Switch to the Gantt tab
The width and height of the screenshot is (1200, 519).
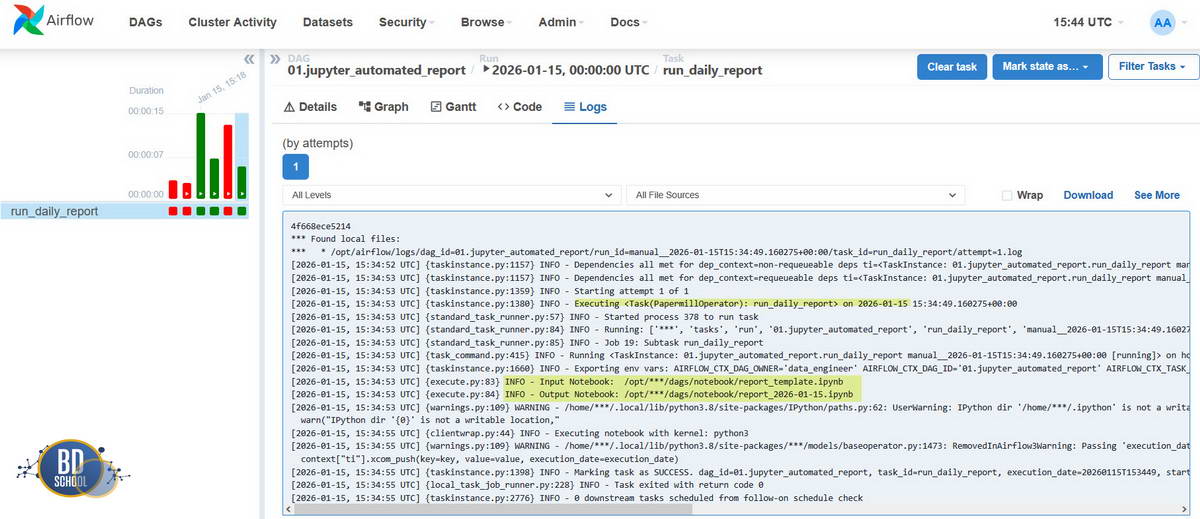pyautogui.click(x=453, y=107)
